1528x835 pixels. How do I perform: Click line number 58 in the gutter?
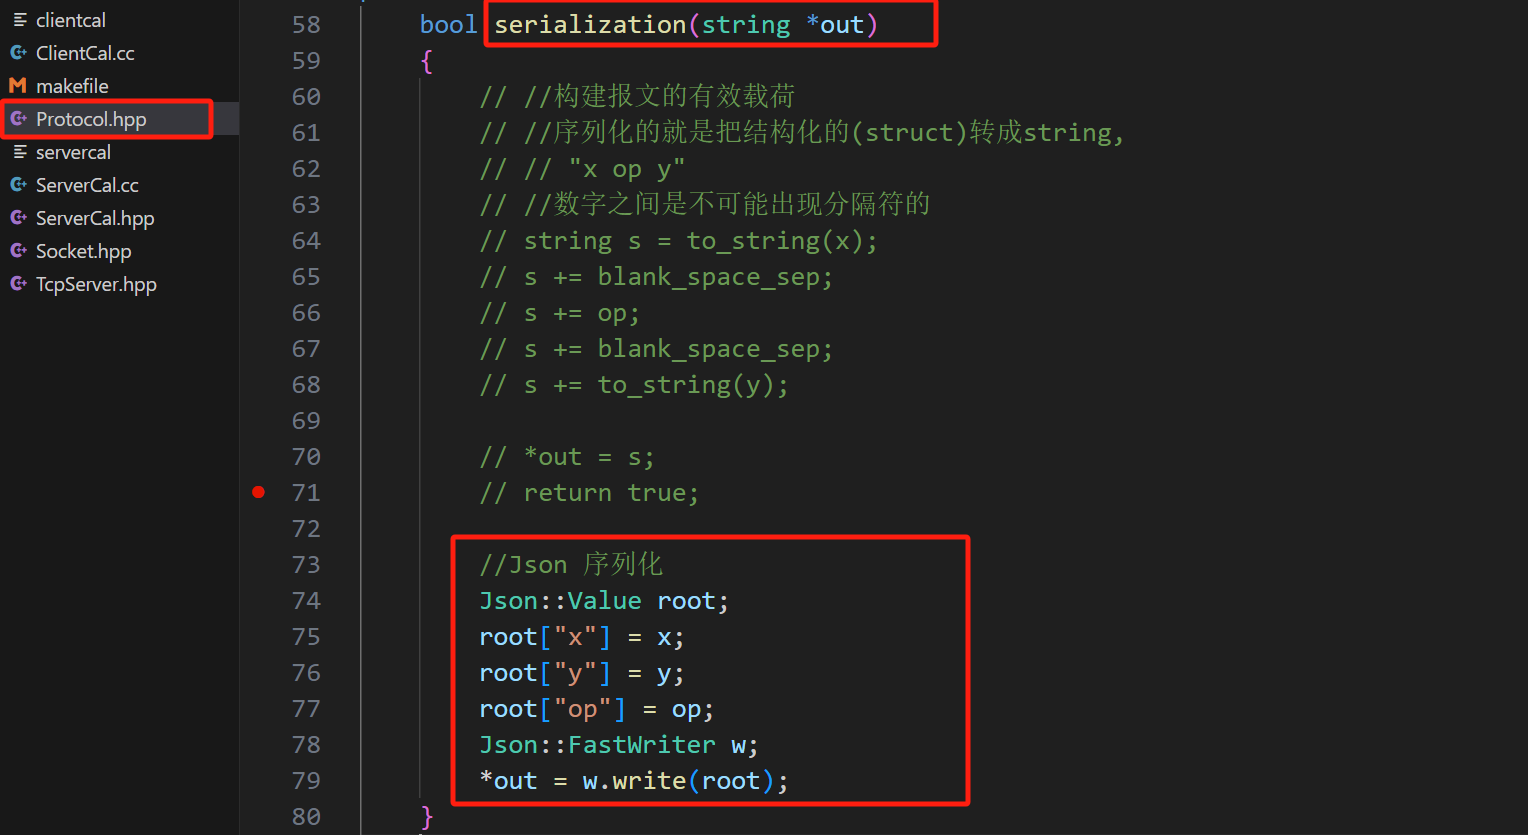pyautogui.click(x=306, y=25)
